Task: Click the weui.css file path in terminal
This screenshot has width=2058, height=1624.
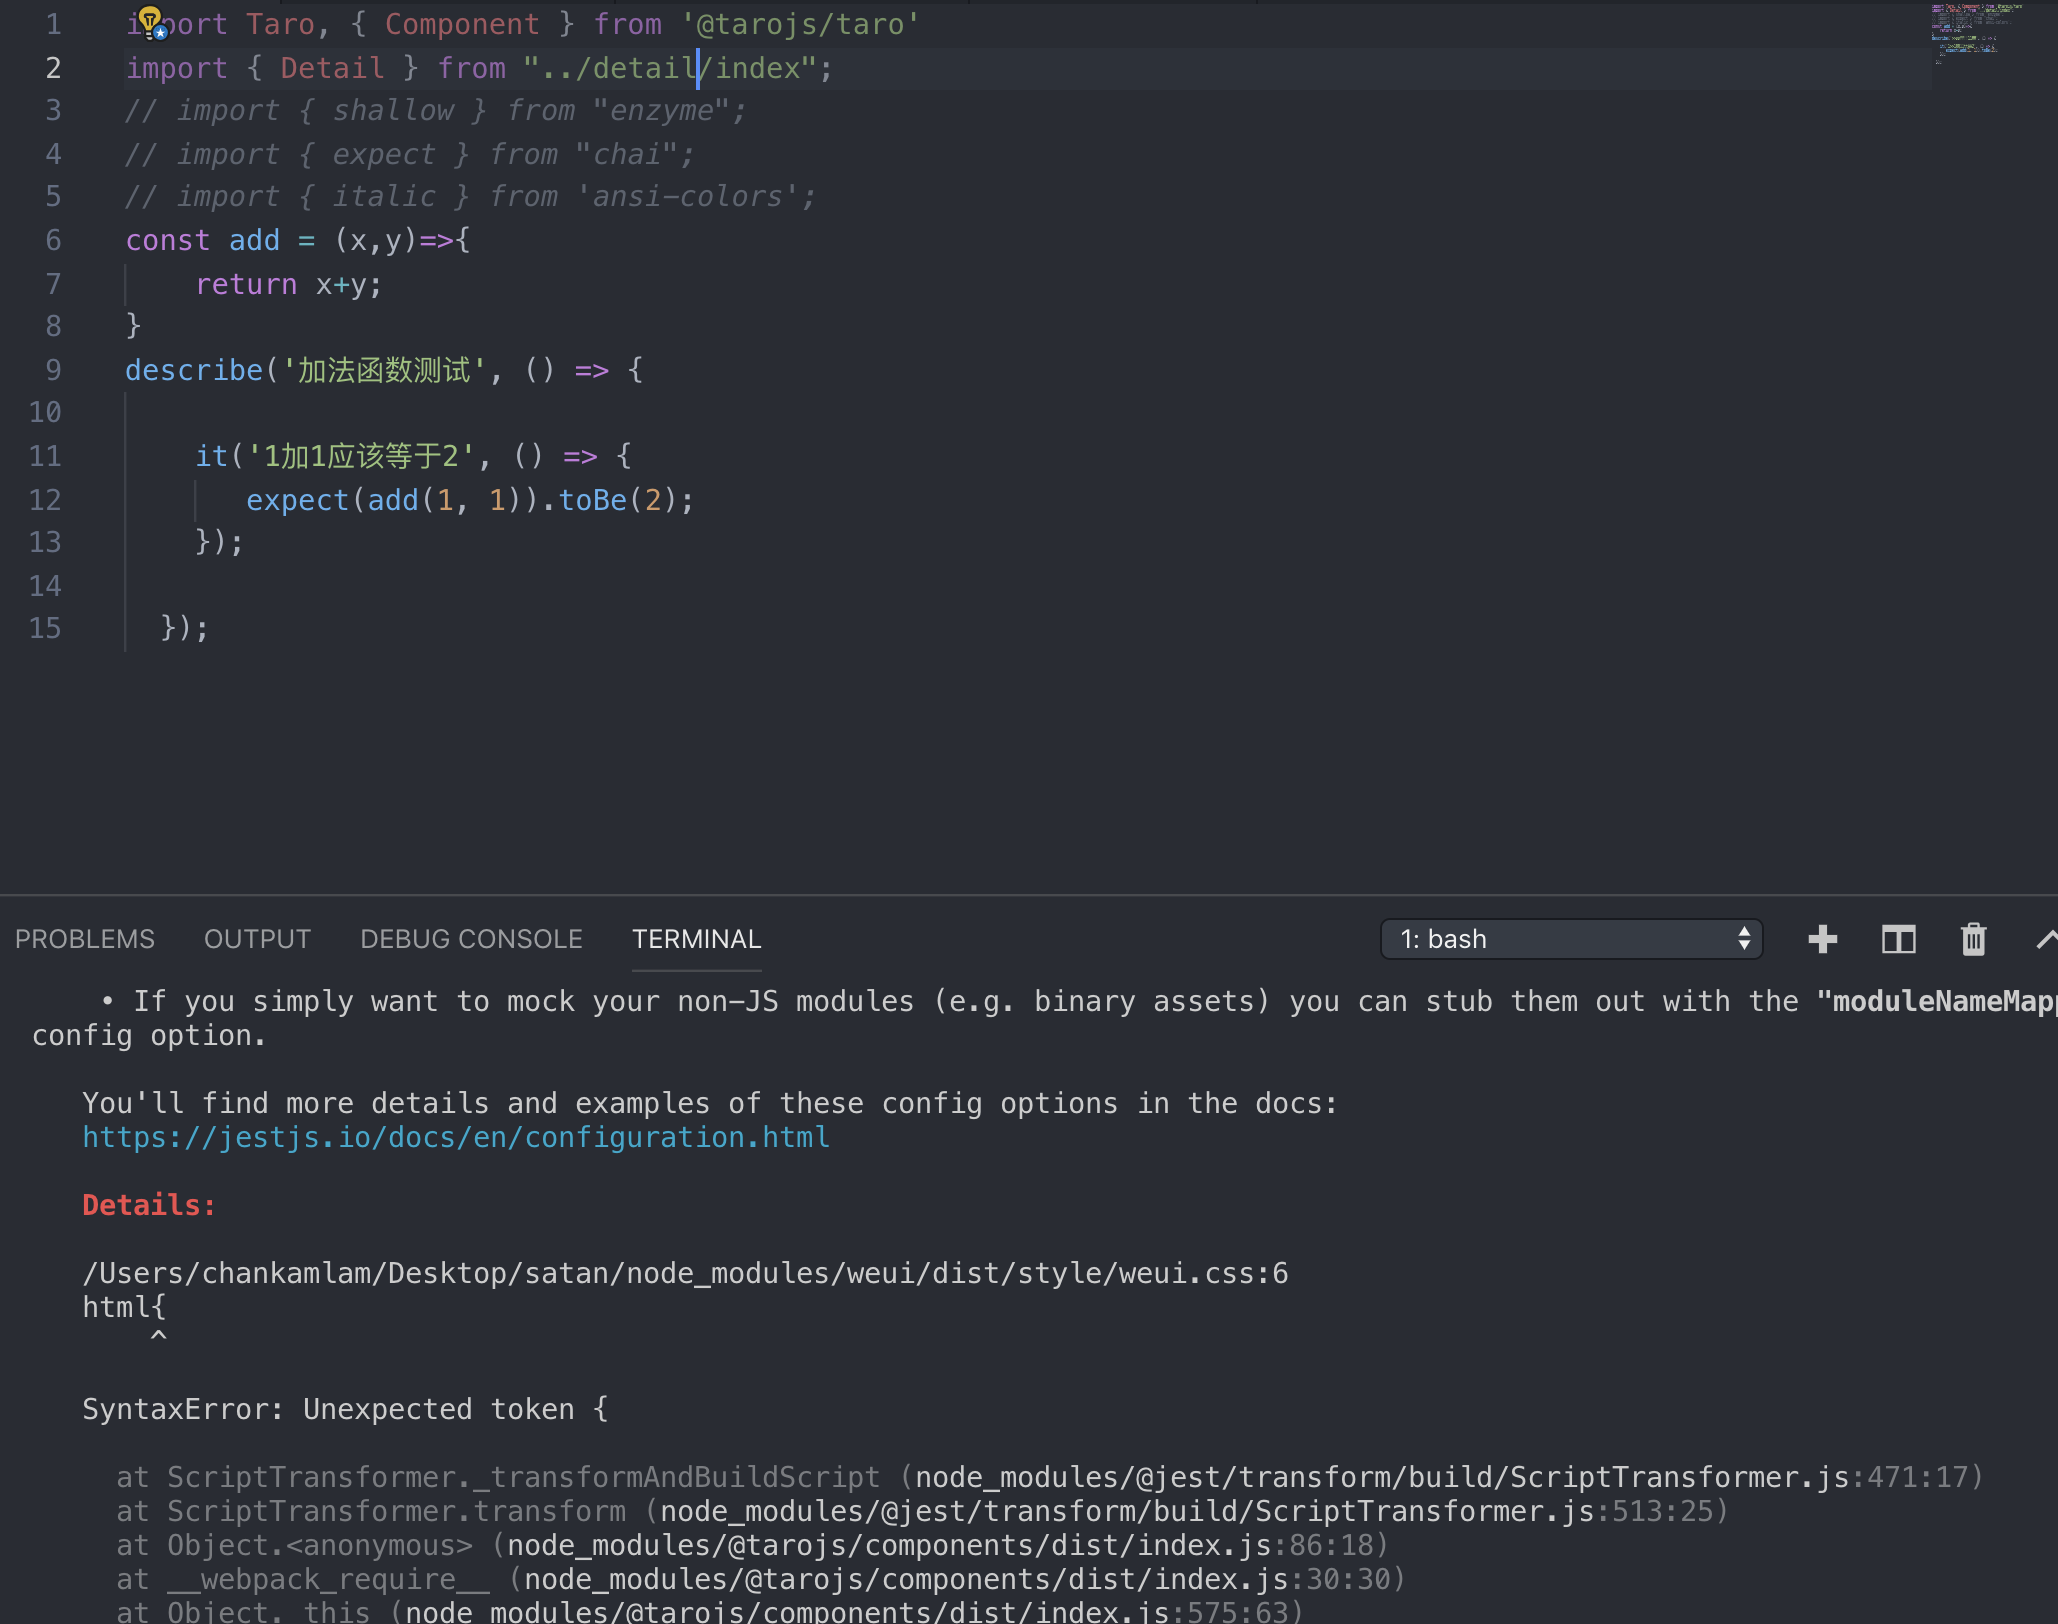Action: (x=685, y=1273)
